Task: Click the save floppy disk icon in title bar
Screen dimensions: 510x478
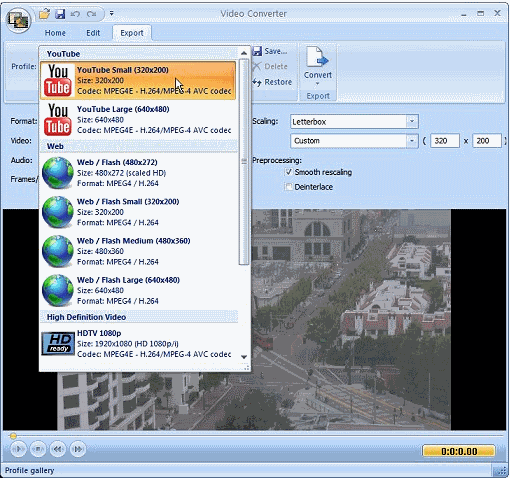Action: point(60,14)
